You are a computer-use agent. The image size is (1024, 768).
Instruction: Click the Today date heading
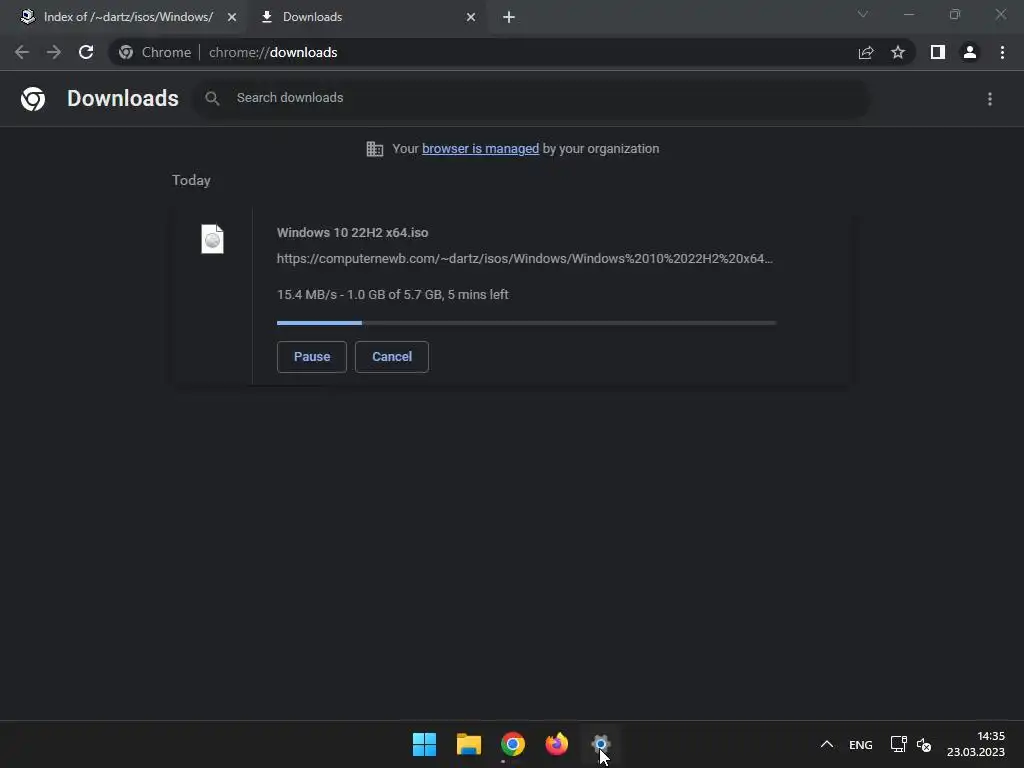(191, 180)
